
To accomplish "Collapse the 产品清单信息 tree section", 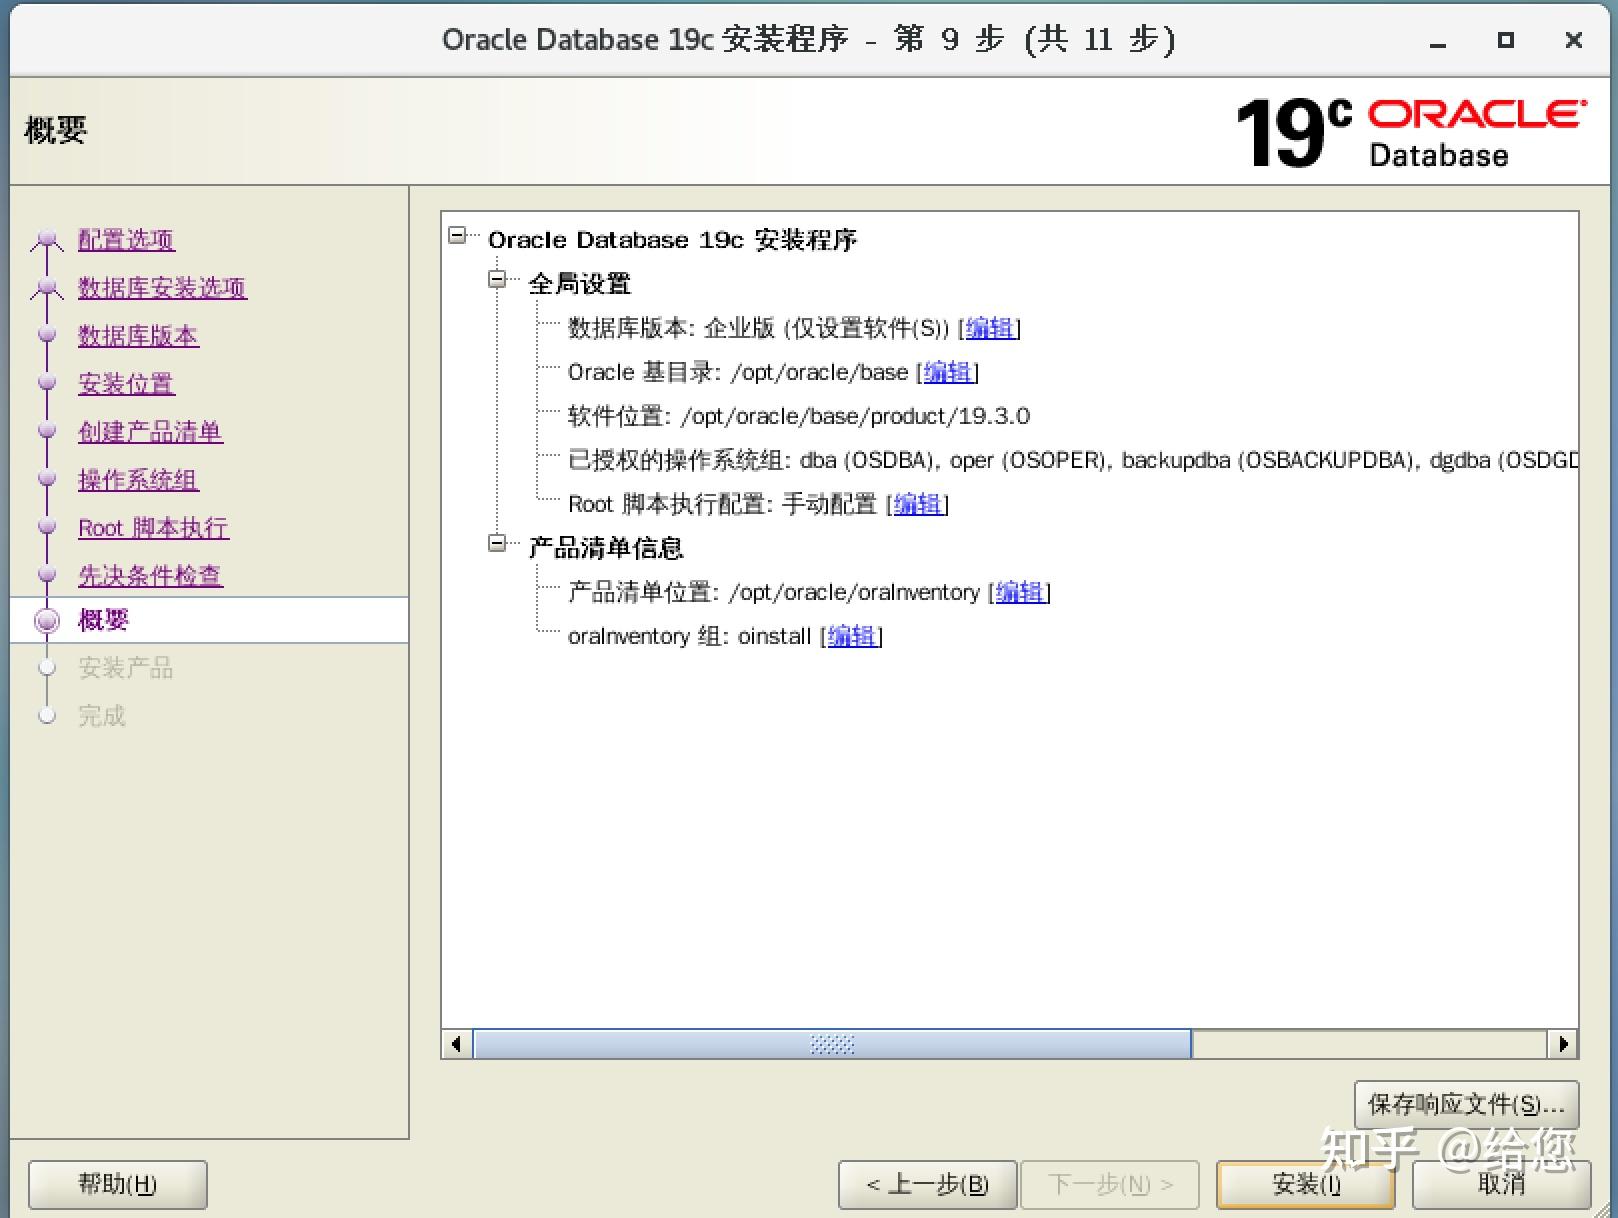I will (496, 542).
